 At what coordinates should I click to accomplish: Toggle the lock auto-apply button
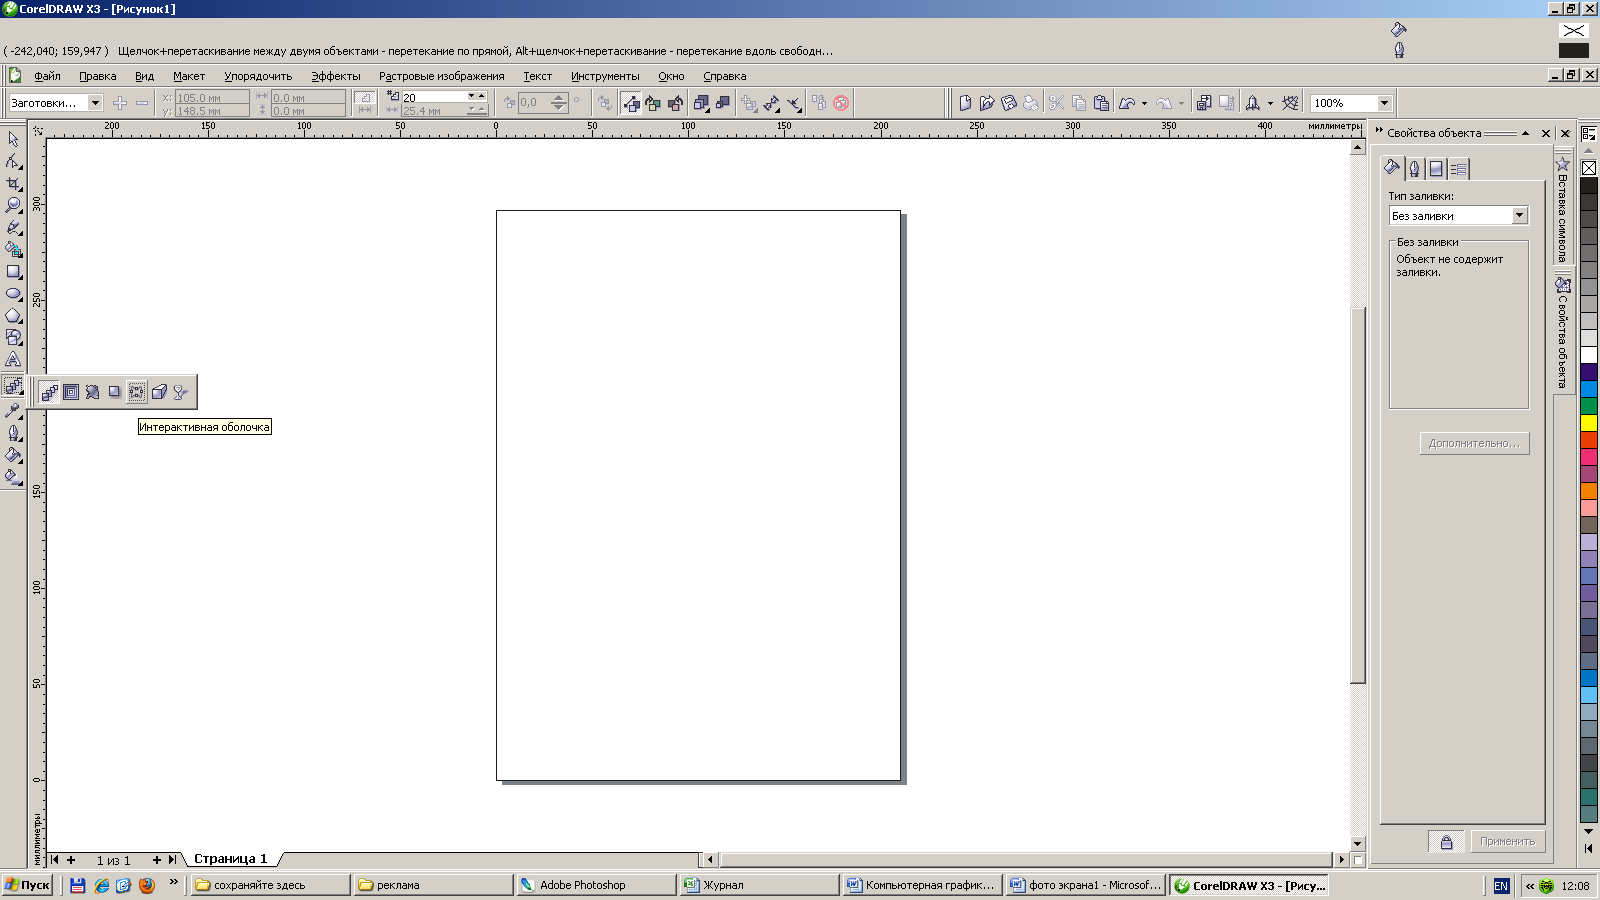coord(1446,842)
